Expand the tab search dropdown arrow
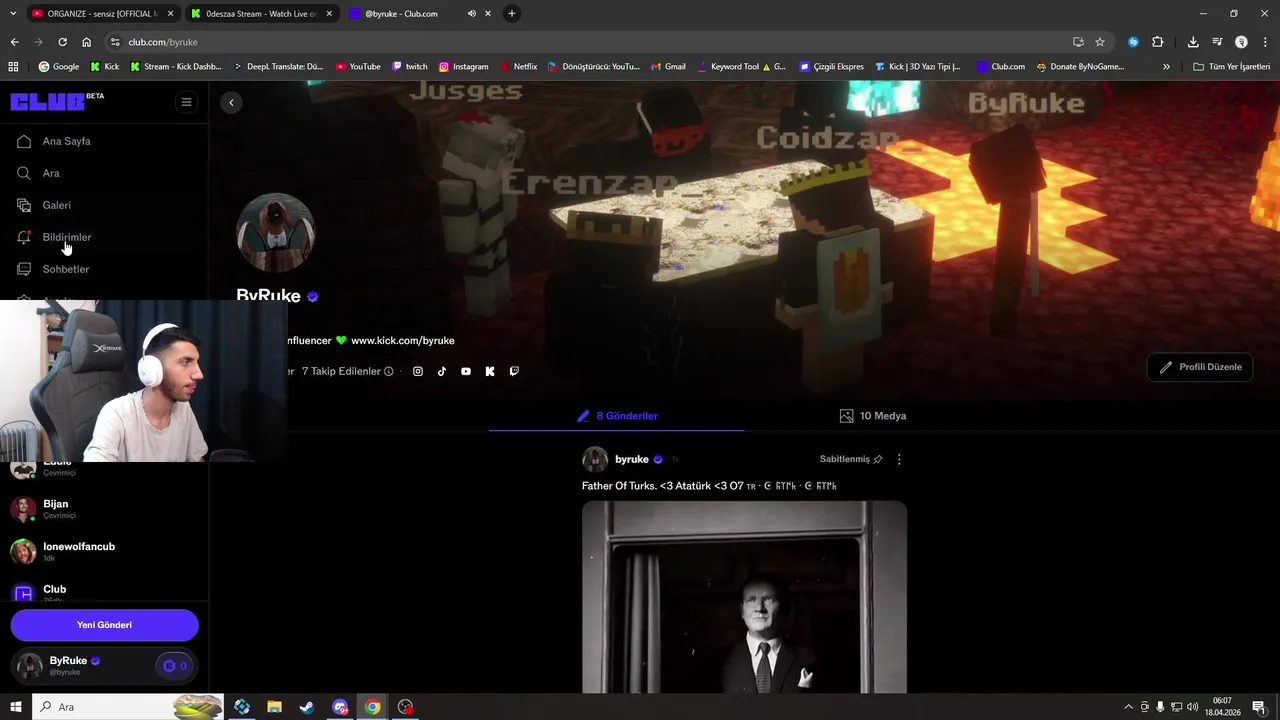The image size is (1280, 720). coord(13,13)
